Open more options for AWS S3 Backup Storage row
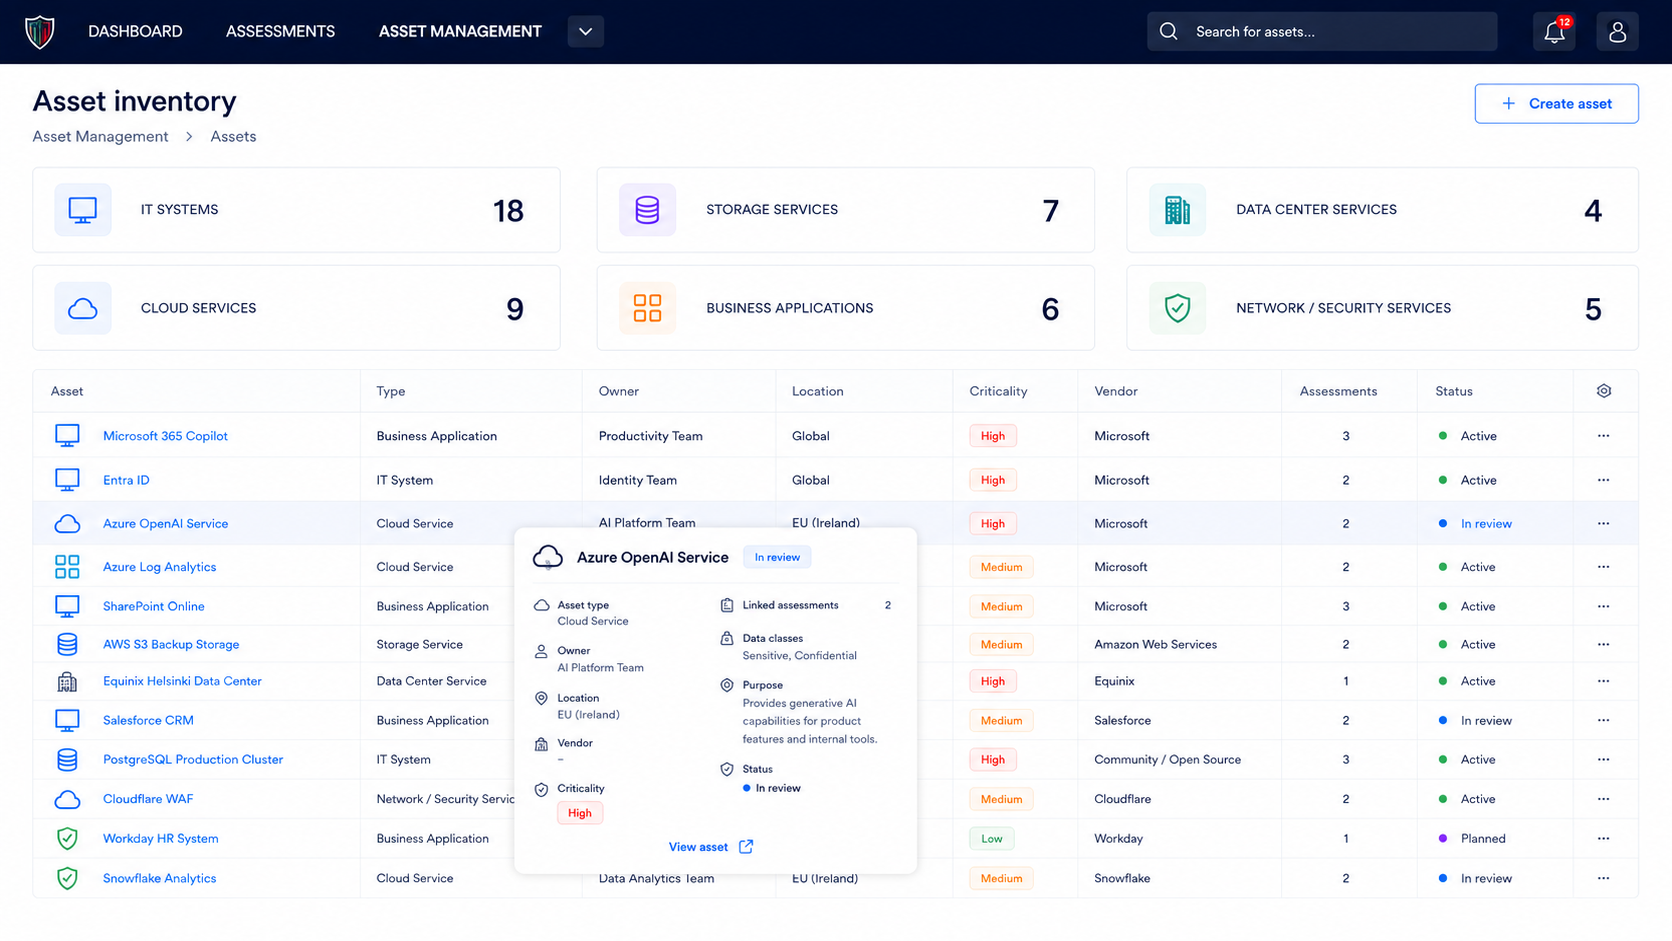Image resolution: width=1672 pixels, height=941 pixels. (1603, 644)
